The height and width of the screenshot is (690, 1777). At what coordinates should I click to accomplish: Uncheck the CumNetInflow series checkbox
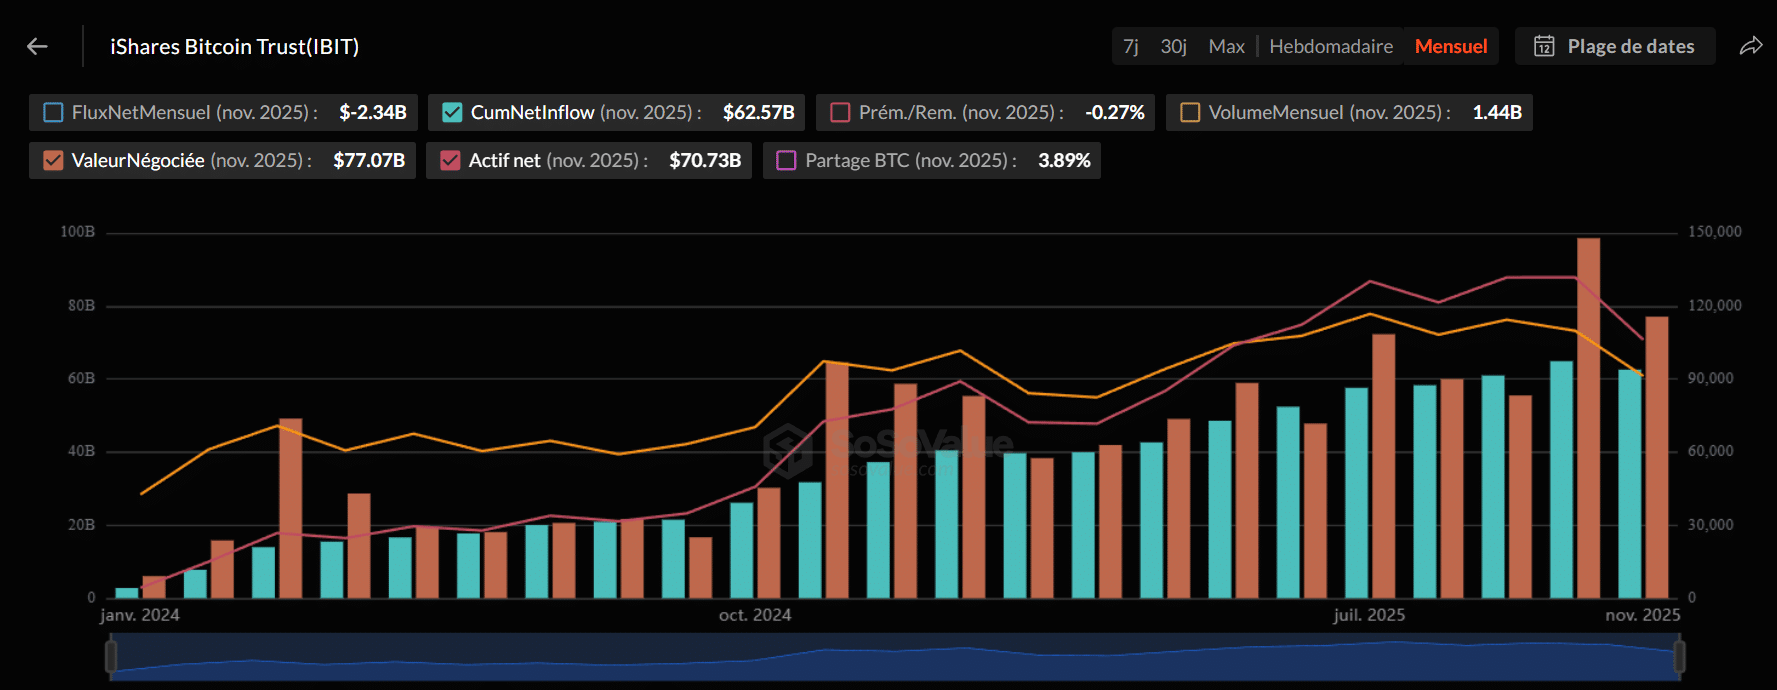[452, 113]
